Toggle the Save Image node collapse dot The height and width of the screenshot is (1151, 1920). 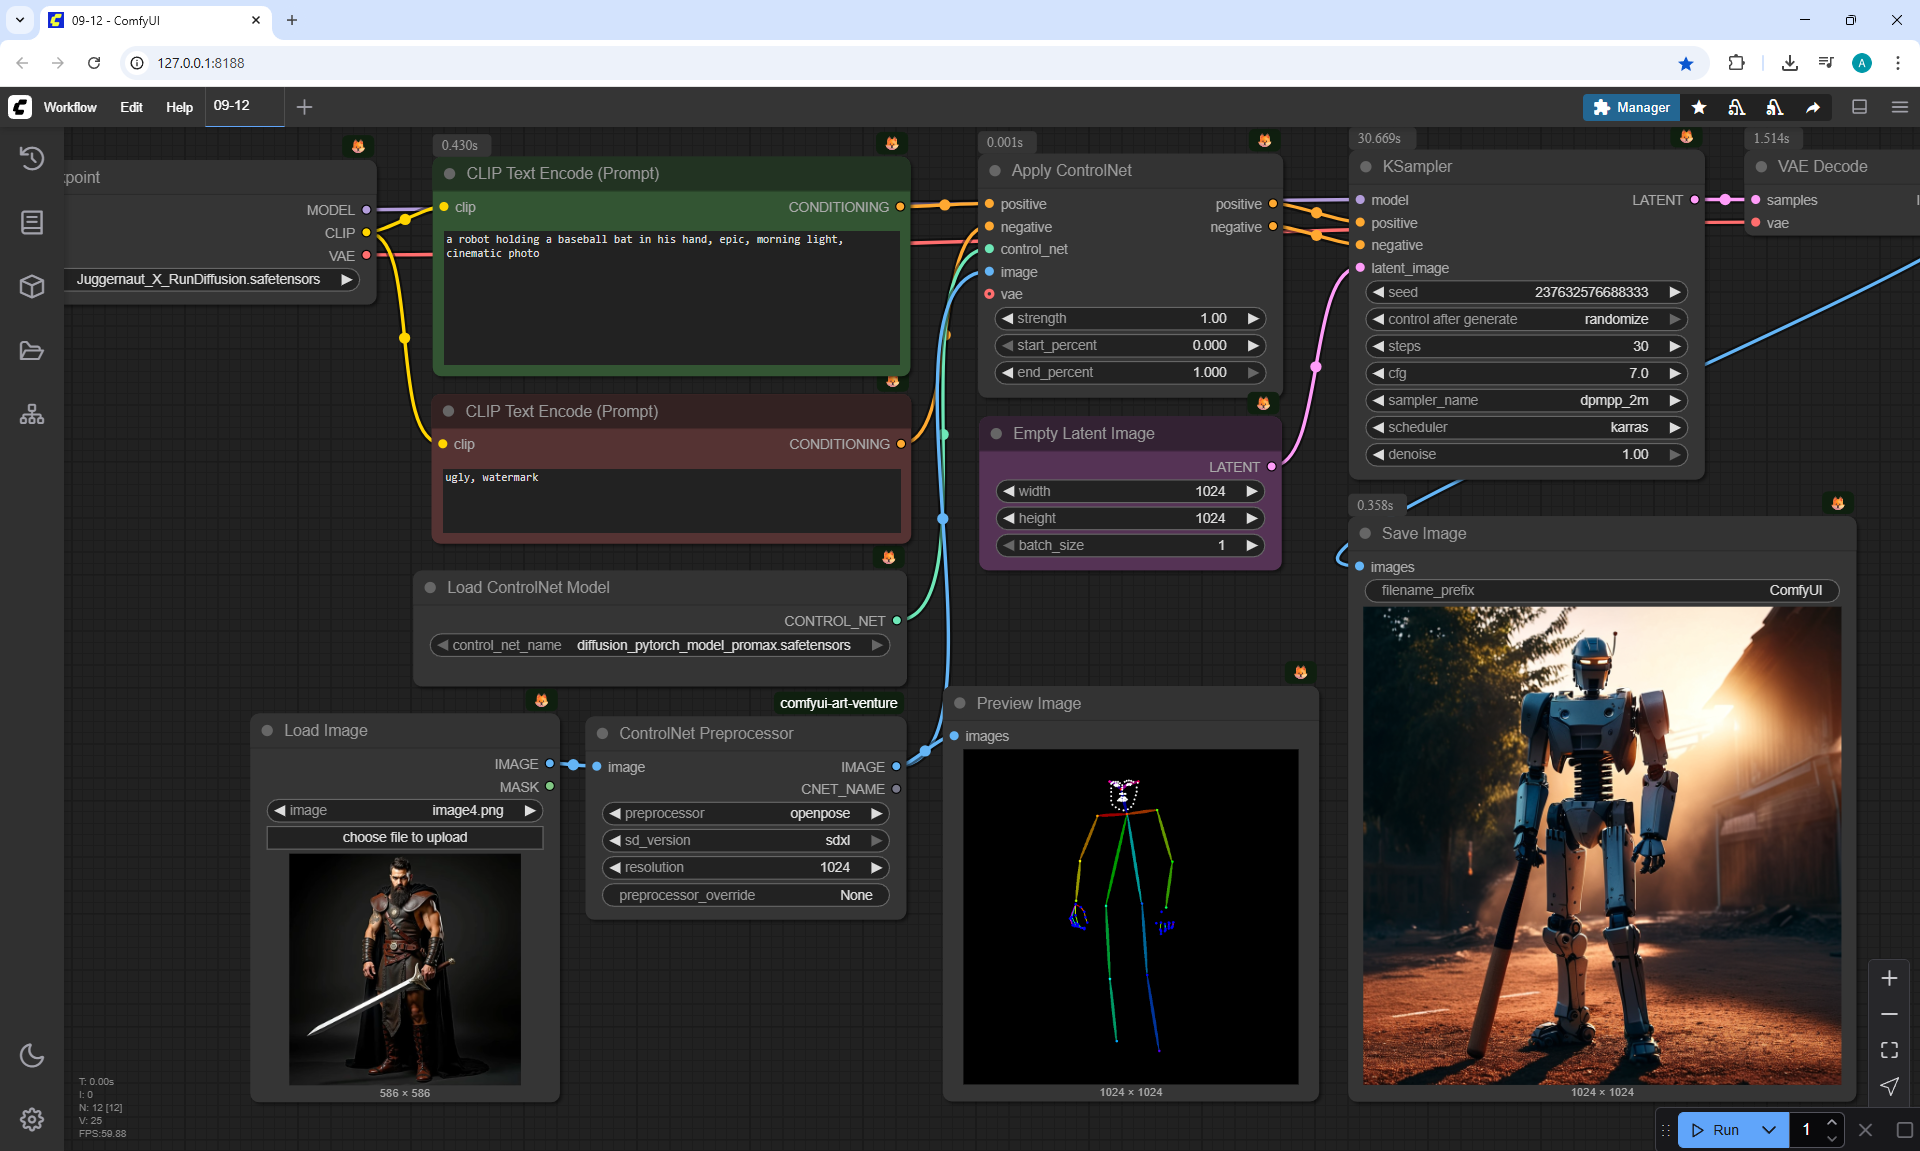coord(1365,533)
